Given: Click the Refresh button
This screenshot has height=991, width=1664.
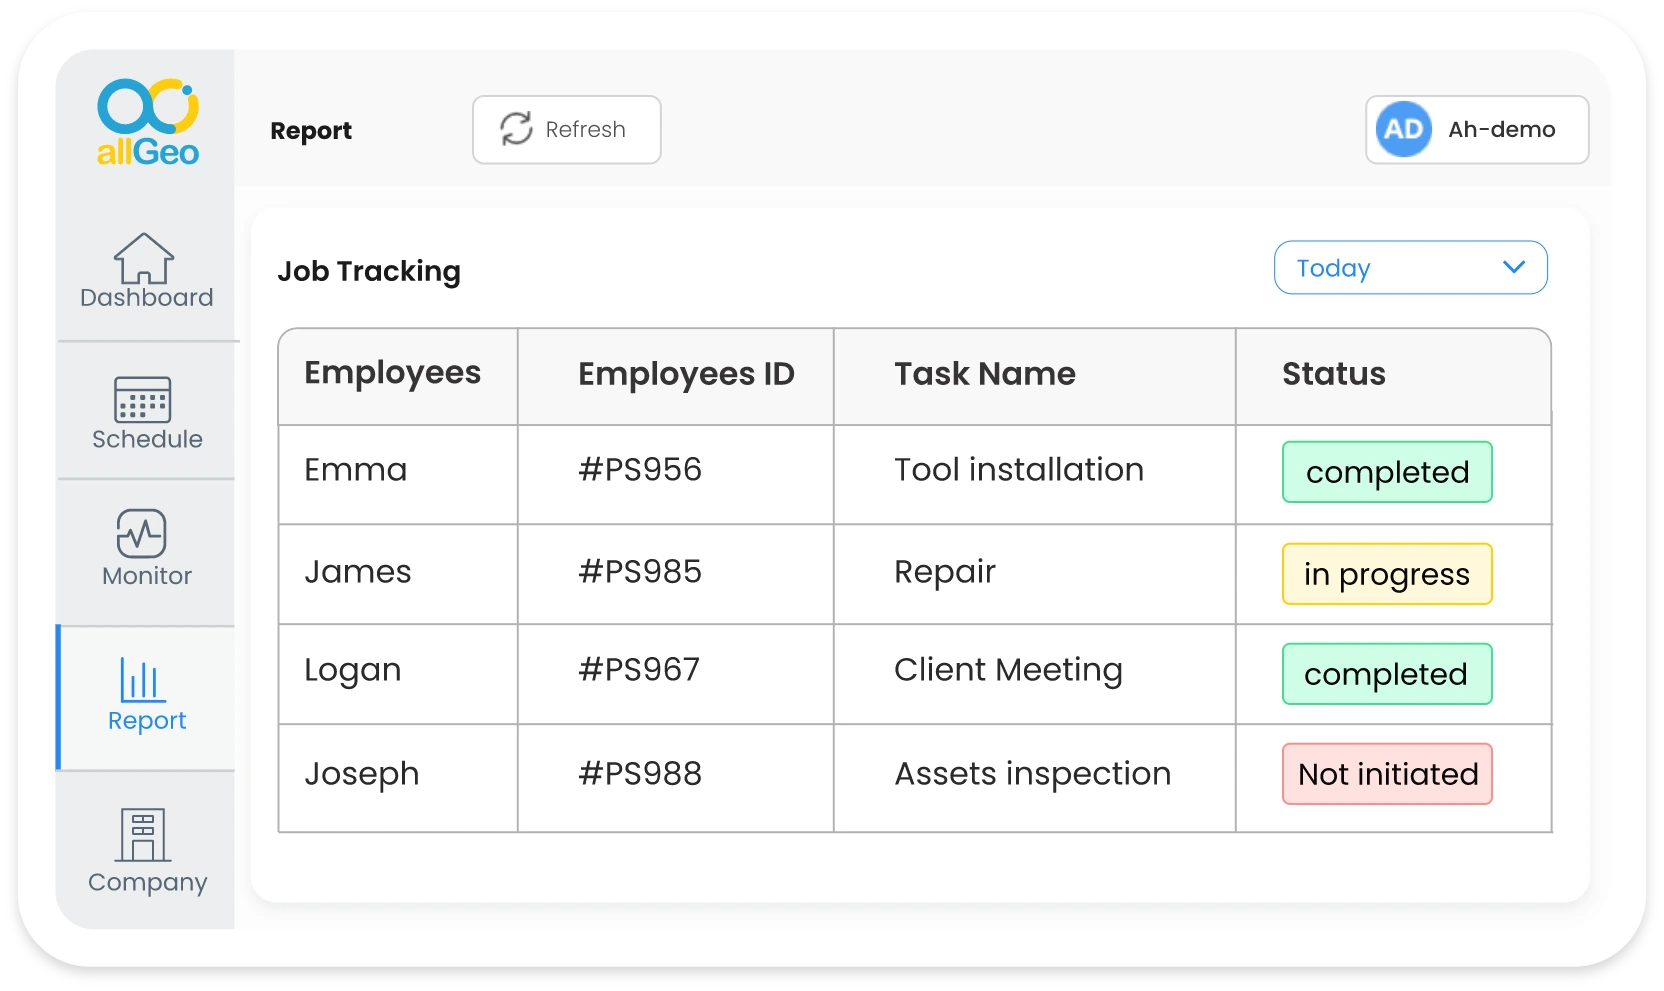Looking at the screenshot, I should [566, 129].
